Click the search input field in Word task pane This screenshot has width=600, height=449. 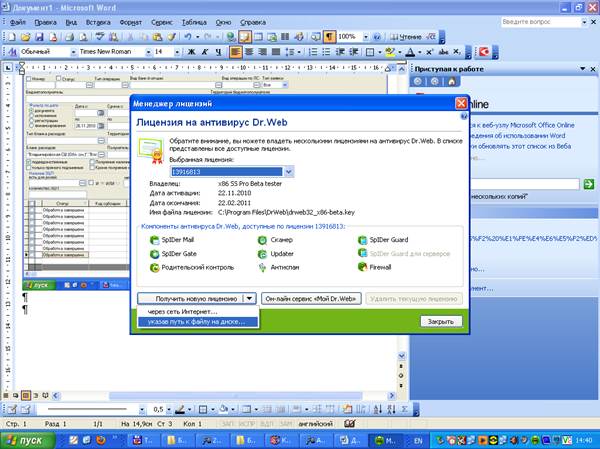(x=525, y=184)
